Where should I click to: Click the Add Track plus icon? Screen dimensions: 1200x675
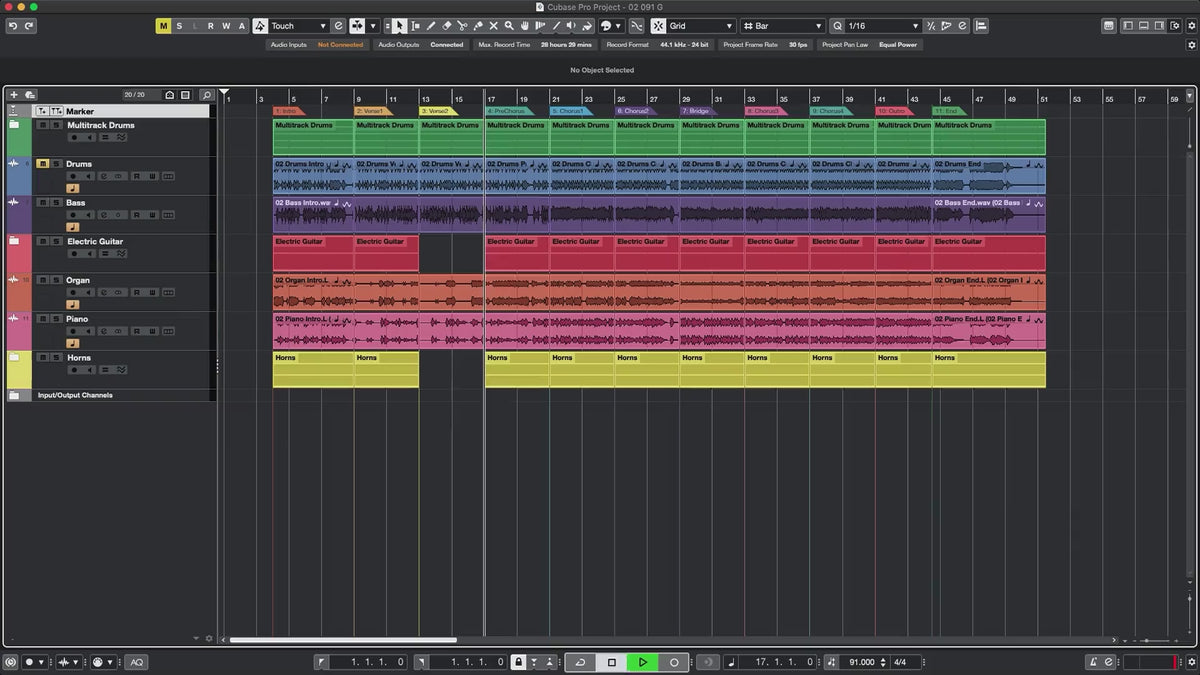[x=14, y=95]
